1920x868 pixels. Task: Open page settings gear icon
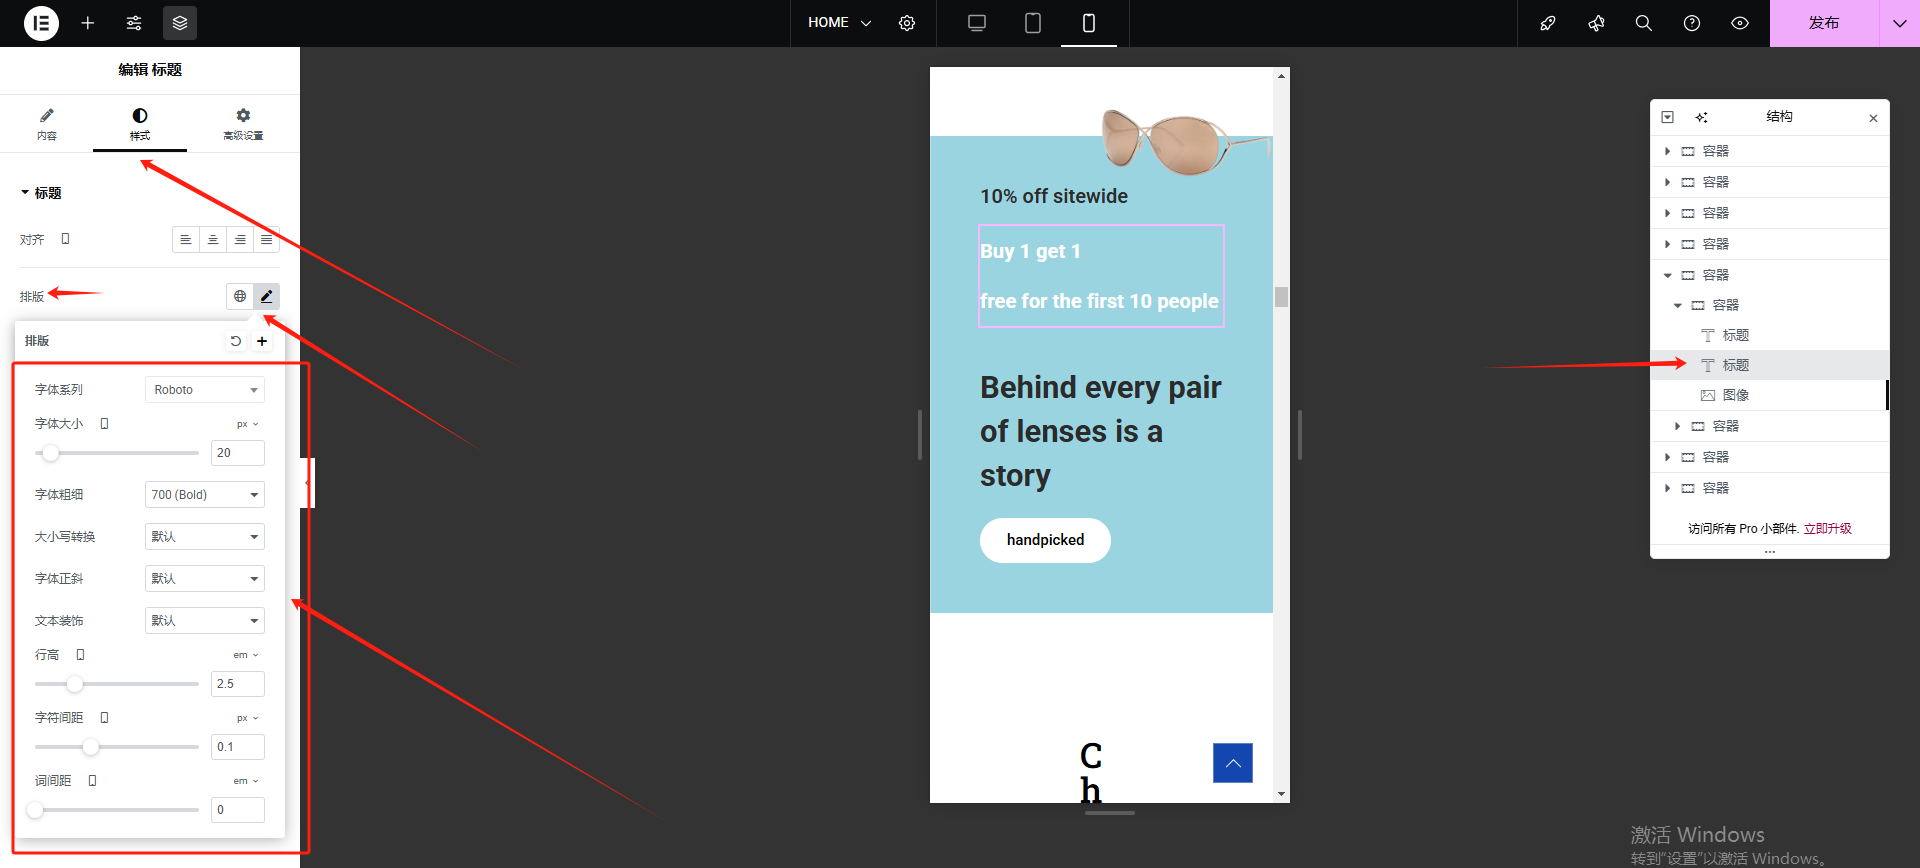click(x=907, y=23)
